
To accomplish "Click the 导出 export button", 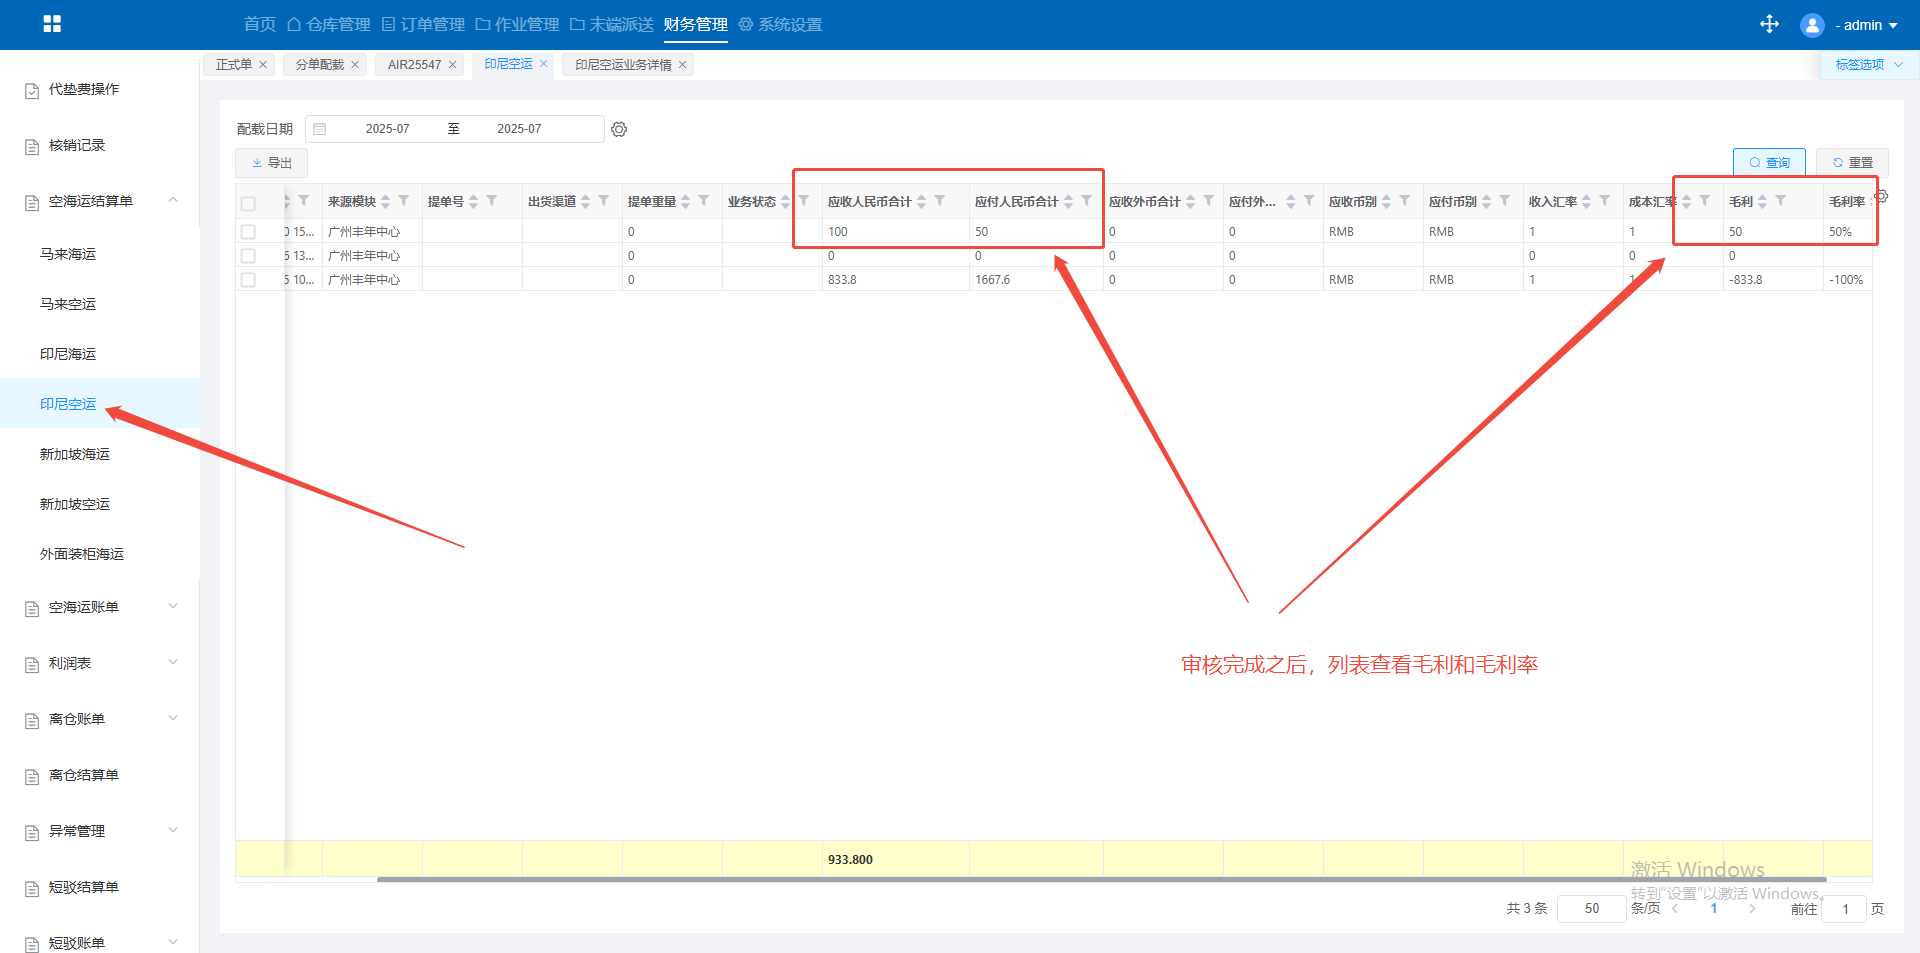I will pos(271,163).
